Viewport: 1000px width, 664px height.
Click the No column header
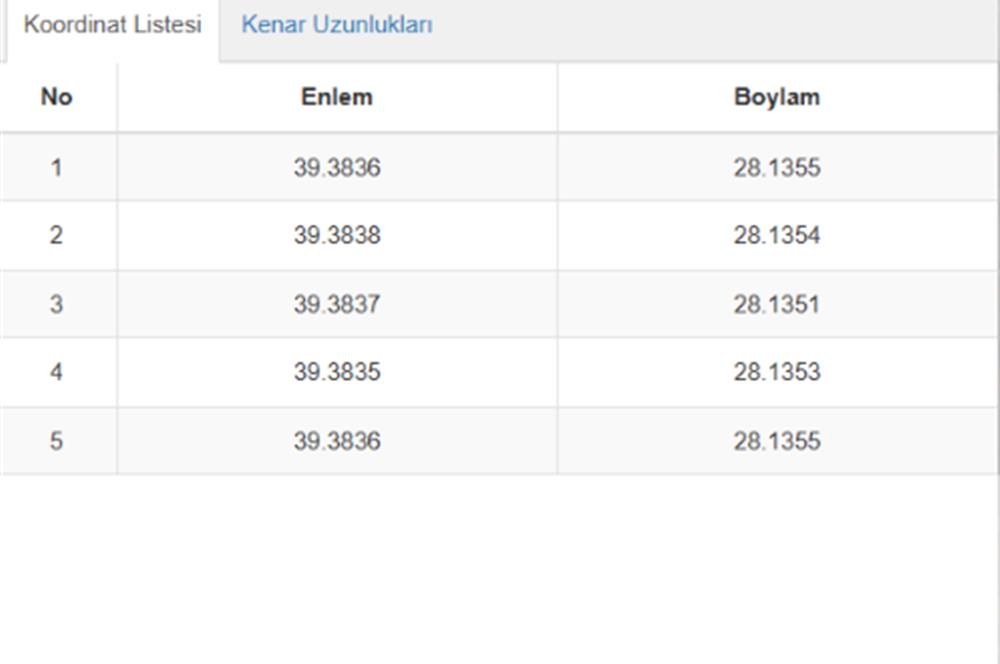pos(57,97)
